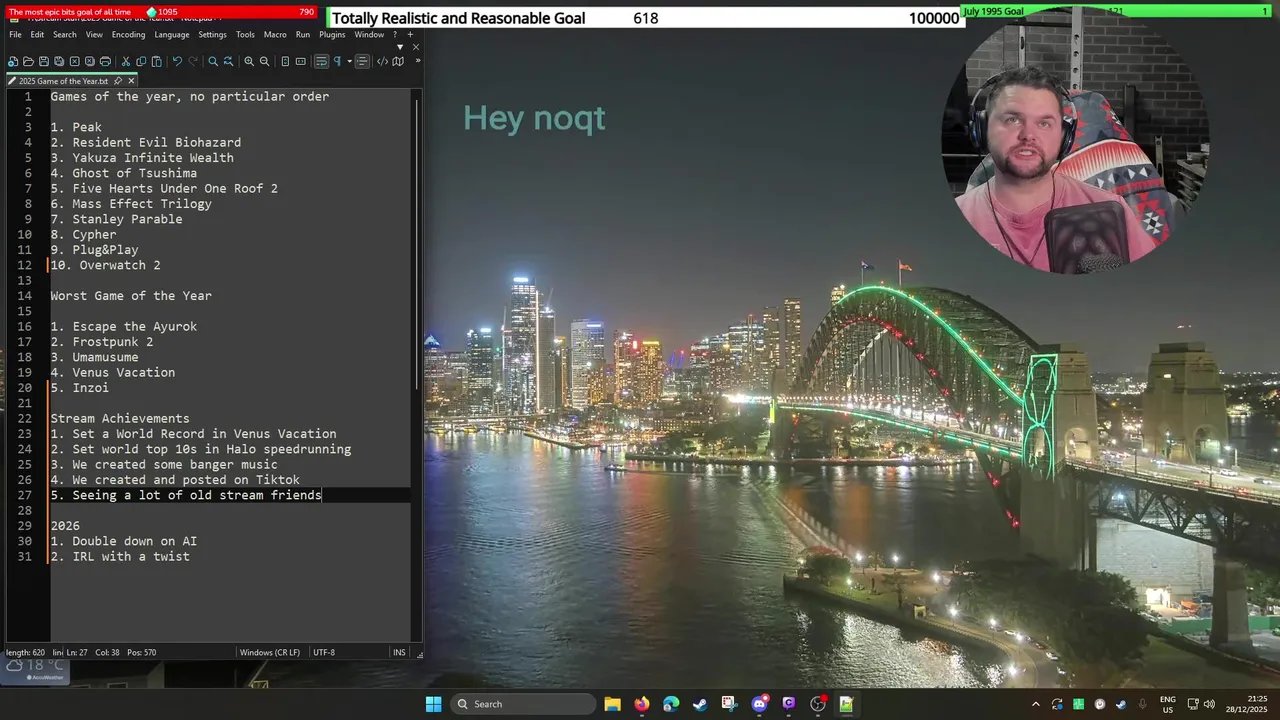Zoom out with the minus magnifier icon
Image resolution: width=1280 pixels, height=720 pixels.
pos(265,61)
